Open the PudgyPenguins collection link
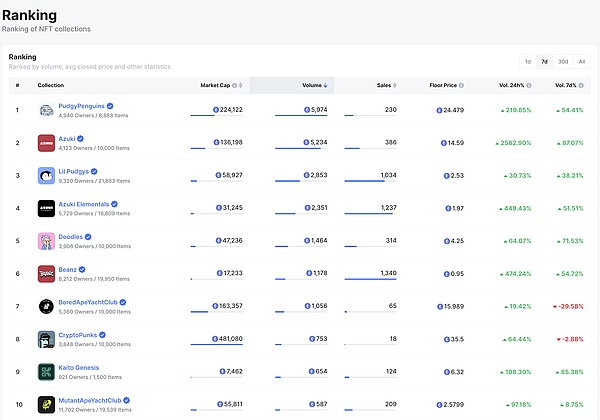 [82, 106]
